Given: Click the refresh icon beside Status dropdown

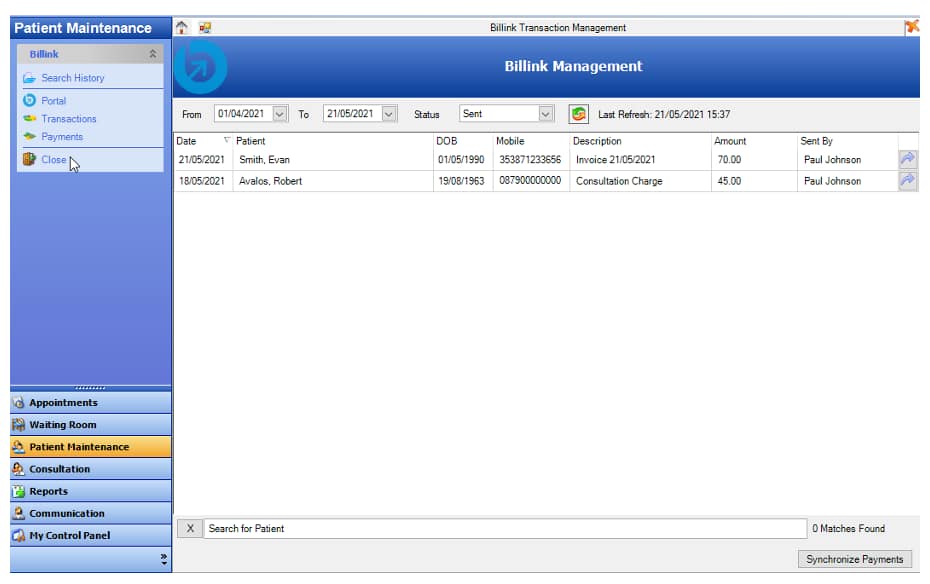Looking at the screenshot, I should [578, 114].
